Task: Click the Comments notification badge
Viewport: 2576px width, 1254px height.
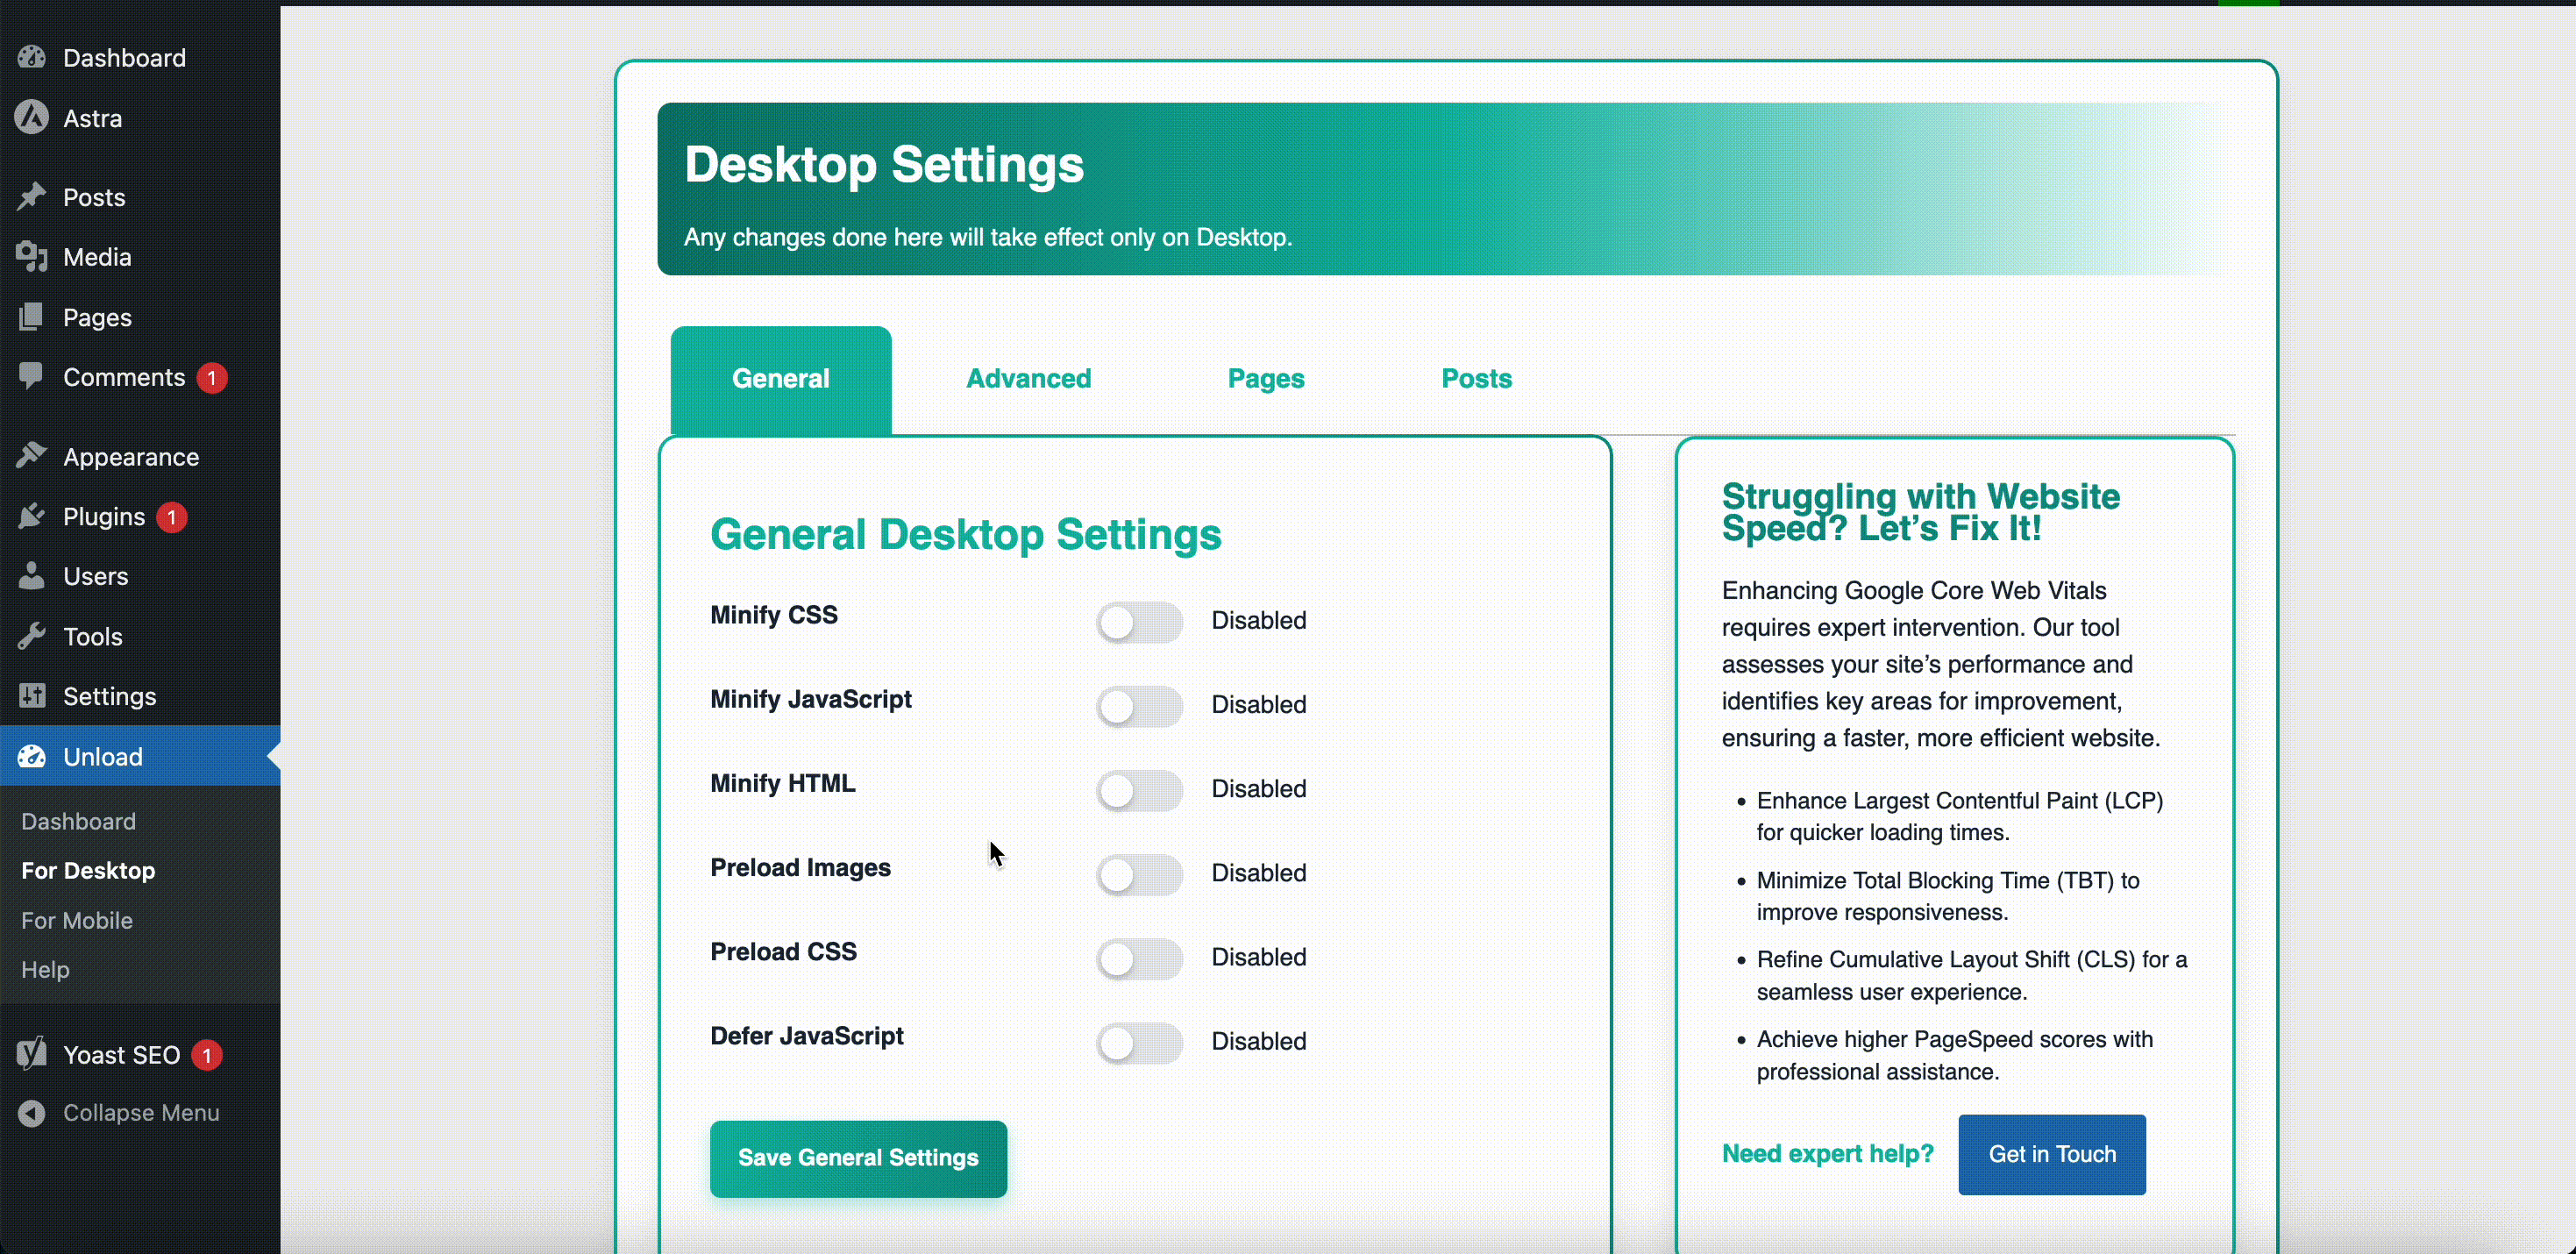Action: (x=211, y=378)
